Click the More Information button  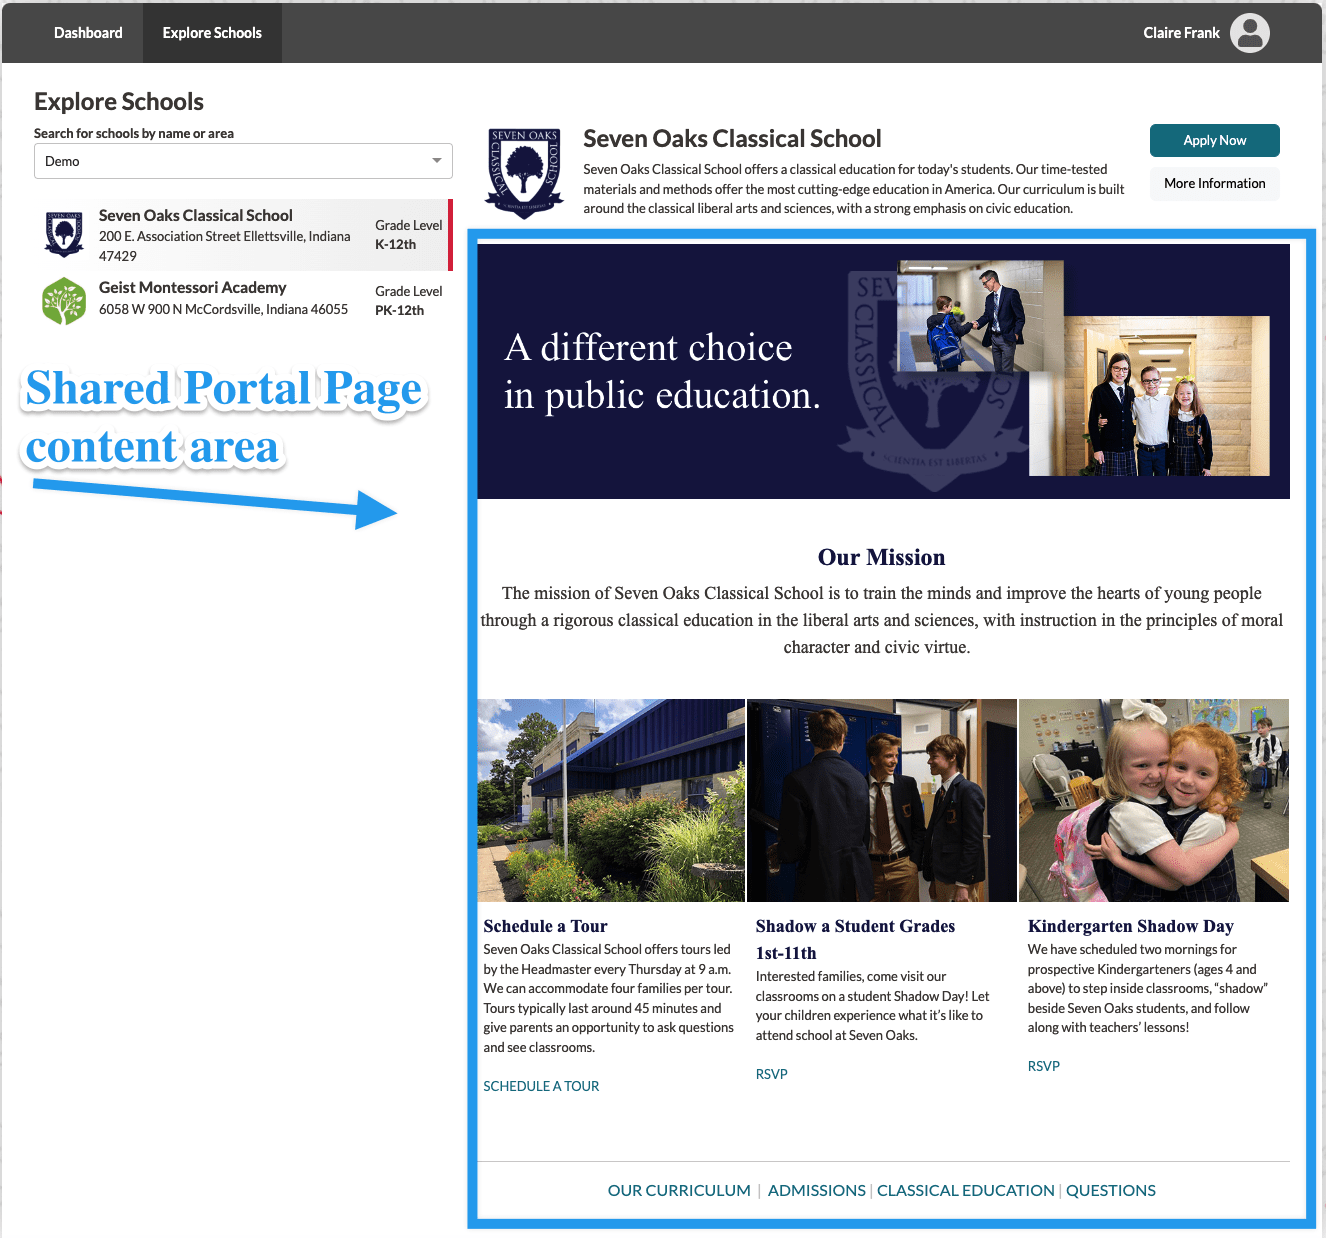[1214, 183]
